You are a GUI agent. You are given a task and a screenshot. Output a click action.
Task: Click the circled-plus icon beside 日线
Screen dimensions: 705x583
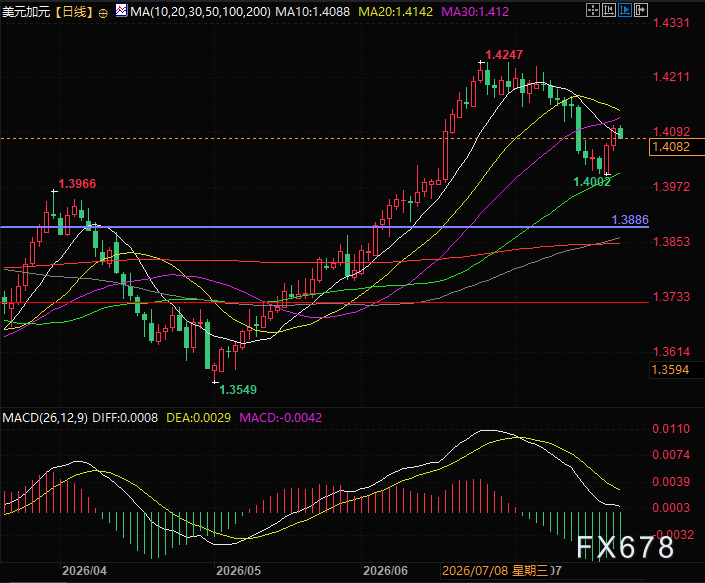point(103,13)
